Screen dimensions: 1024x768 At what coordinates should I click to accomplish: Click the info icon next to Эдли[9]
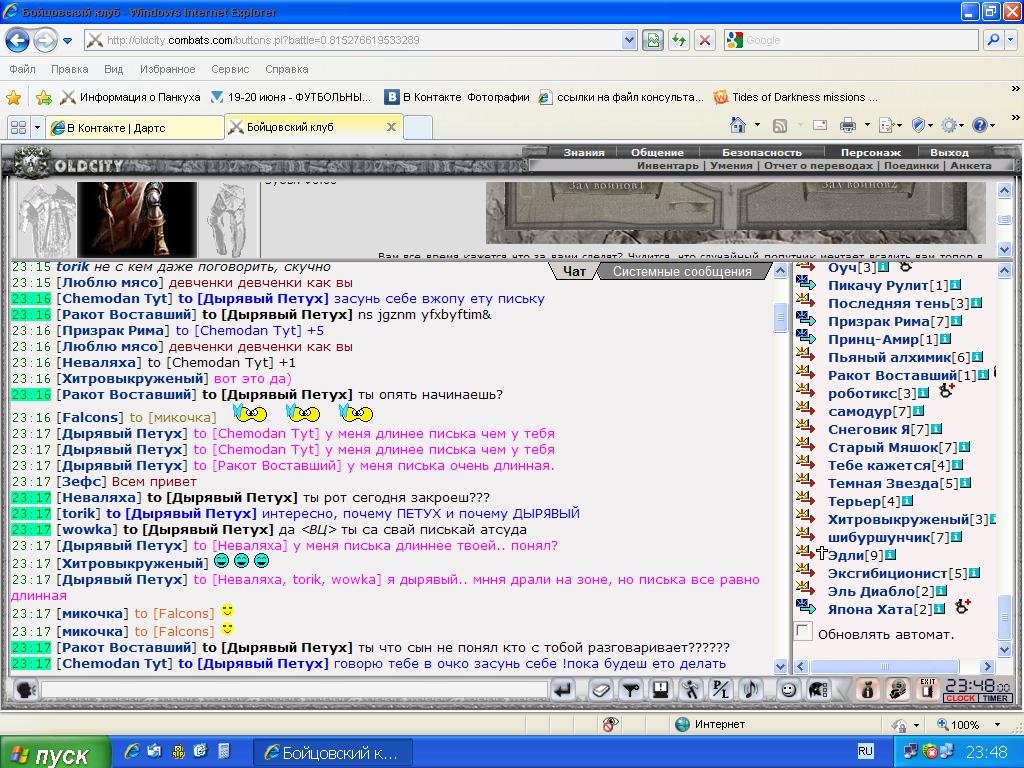pos(889,555)
